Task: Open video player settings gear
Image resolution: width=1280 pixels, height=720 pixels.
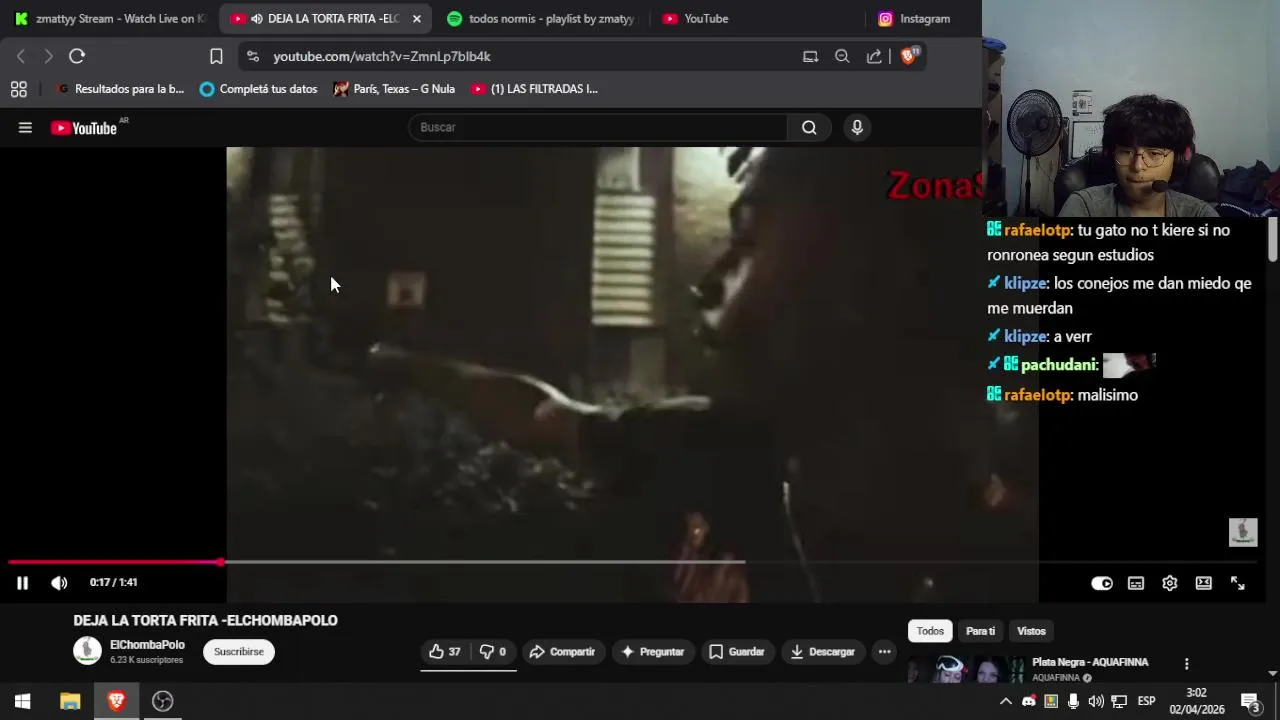Action: pyautogui.click(x=1169, y=583)
